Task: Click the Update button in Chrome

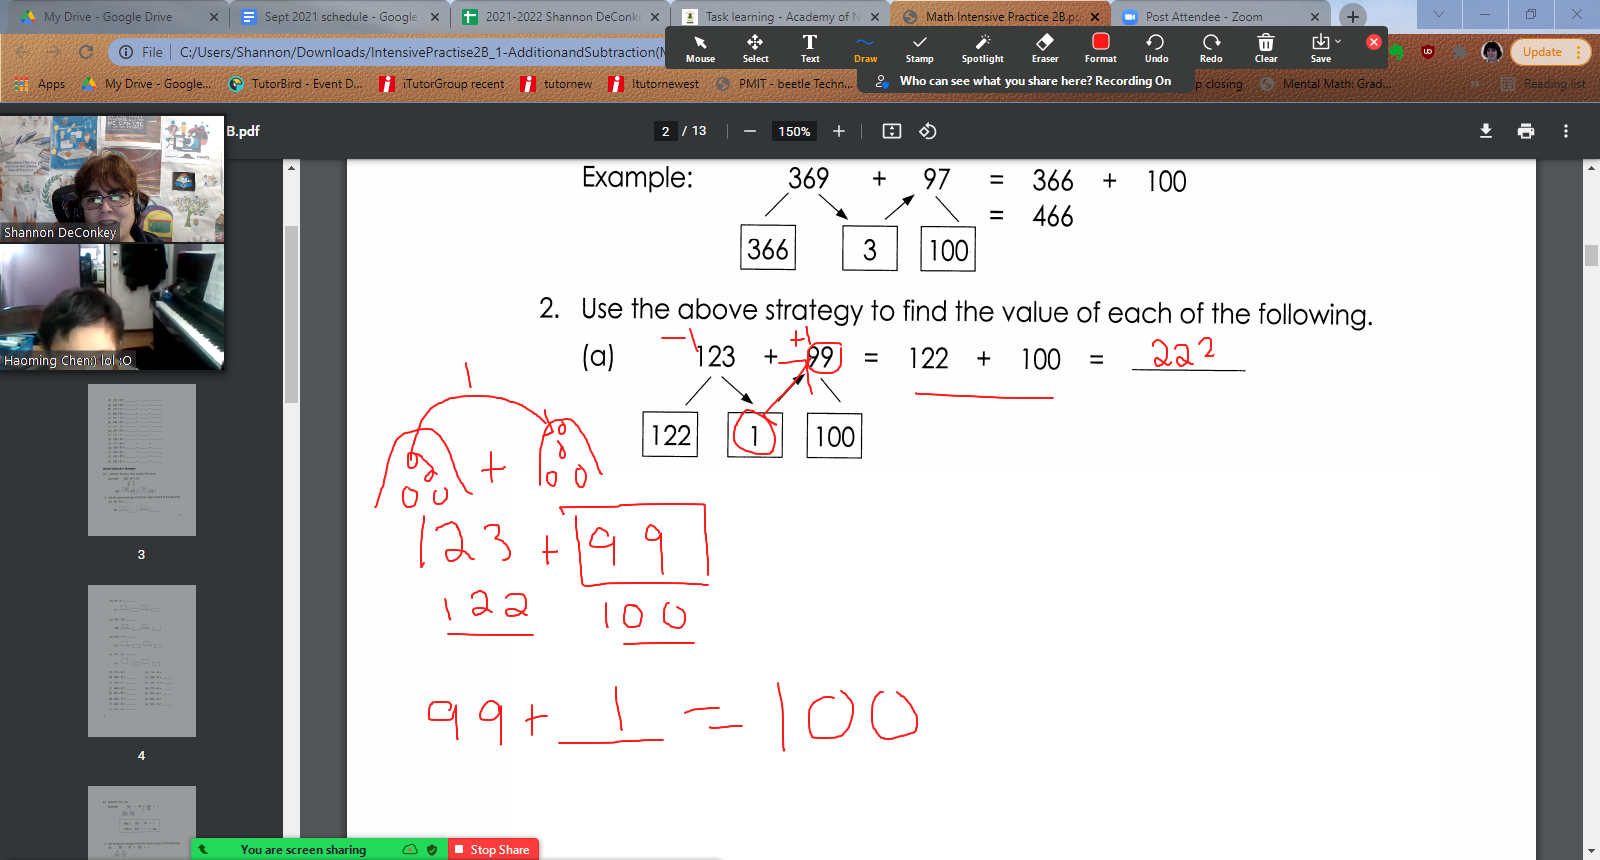Action: coord(1550,52)
